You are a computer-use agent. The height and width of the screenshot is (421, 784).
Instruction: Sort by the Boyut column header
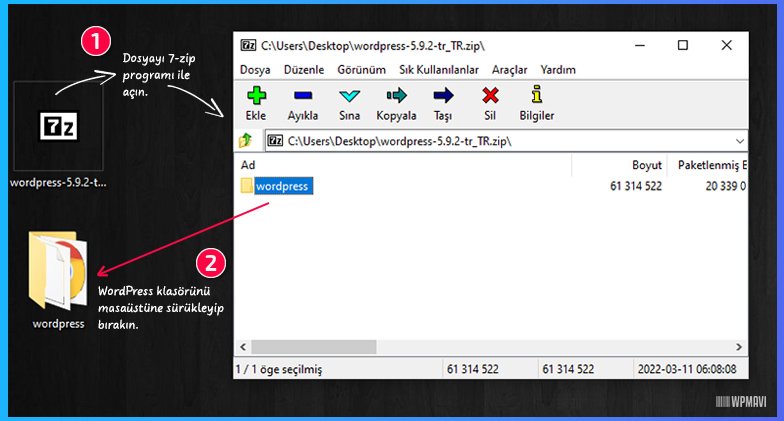(646, 165)
